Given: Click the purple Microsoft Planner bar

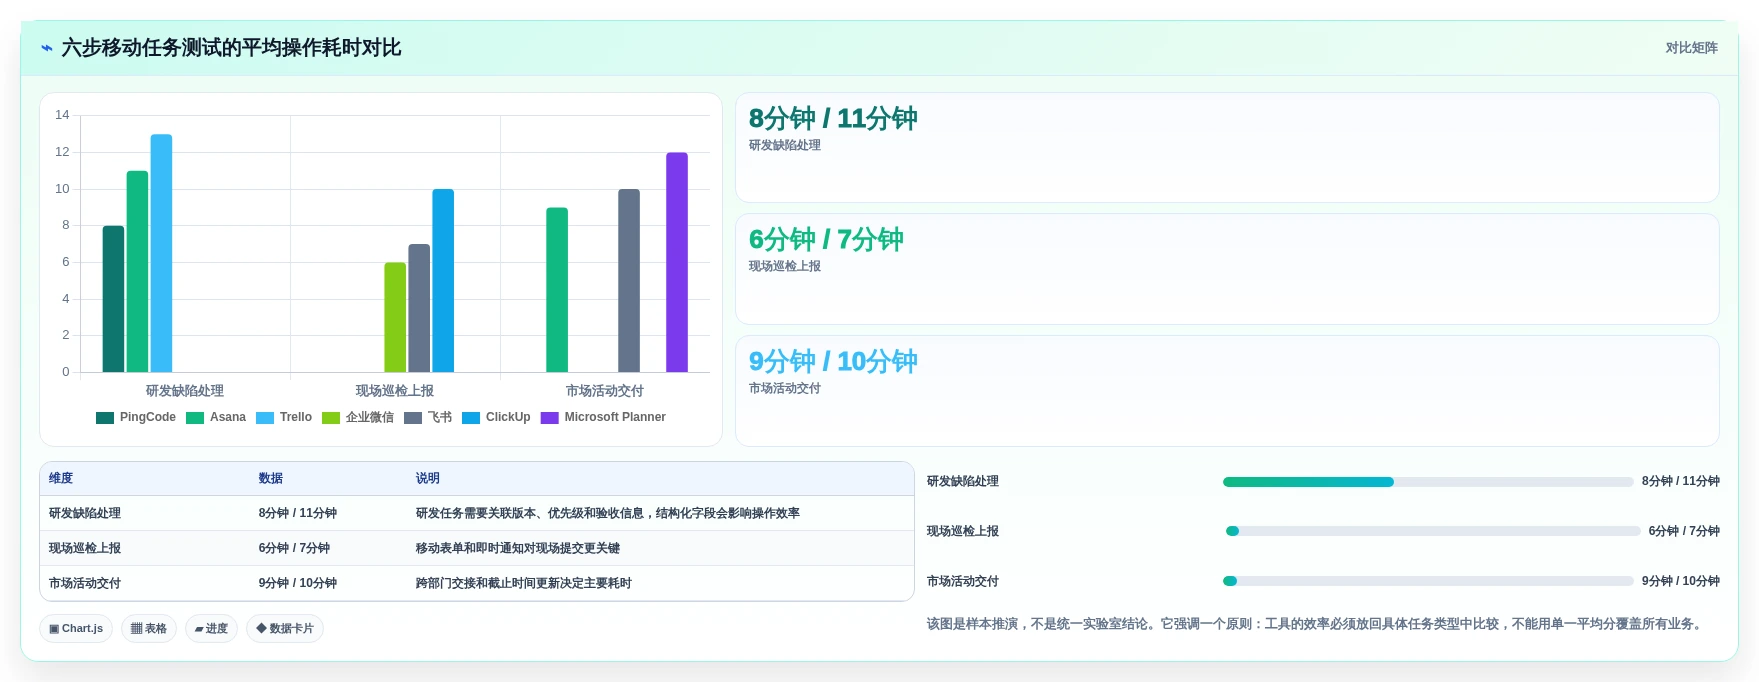Looking at the screenshot, I should (677, 262).
